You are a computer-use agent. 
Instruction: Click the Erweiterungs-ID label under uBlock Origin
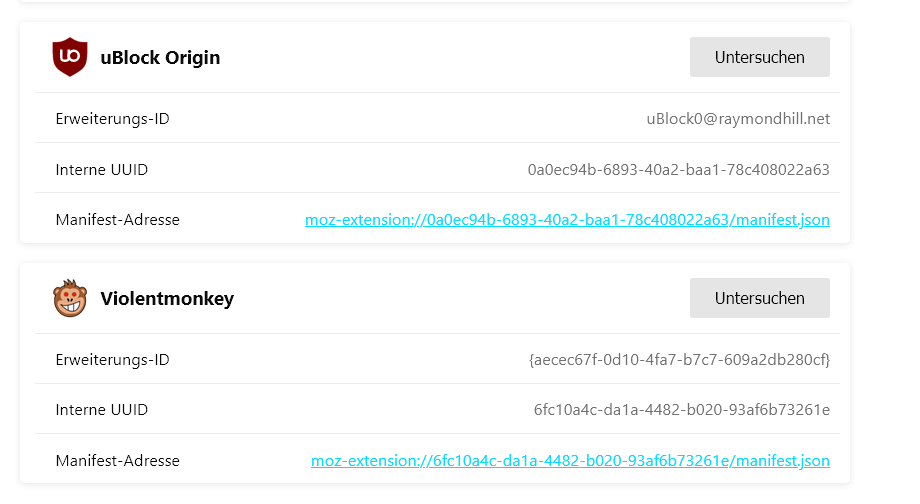[x=112, y=119]
